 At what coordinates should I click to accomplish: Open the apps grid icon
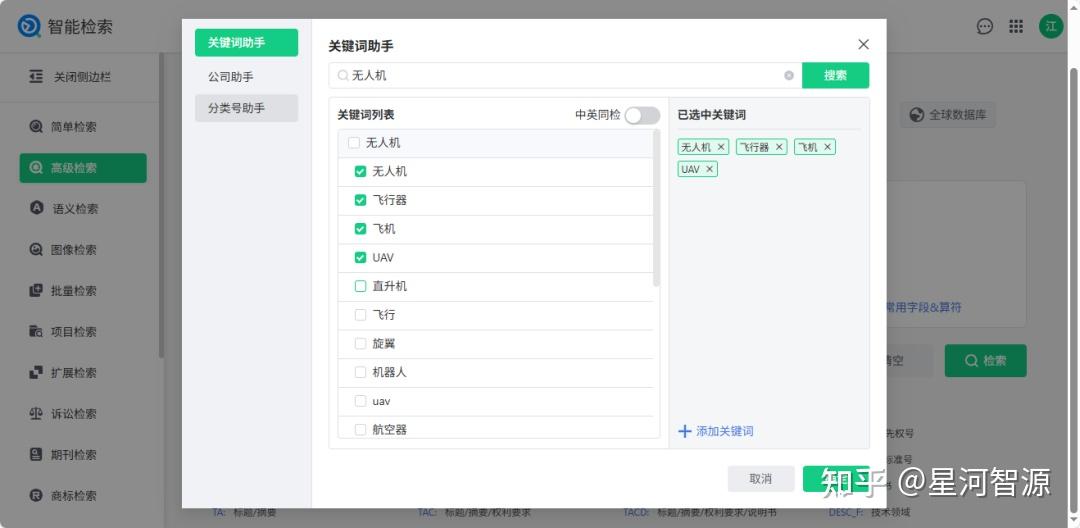coord(1016,26)
